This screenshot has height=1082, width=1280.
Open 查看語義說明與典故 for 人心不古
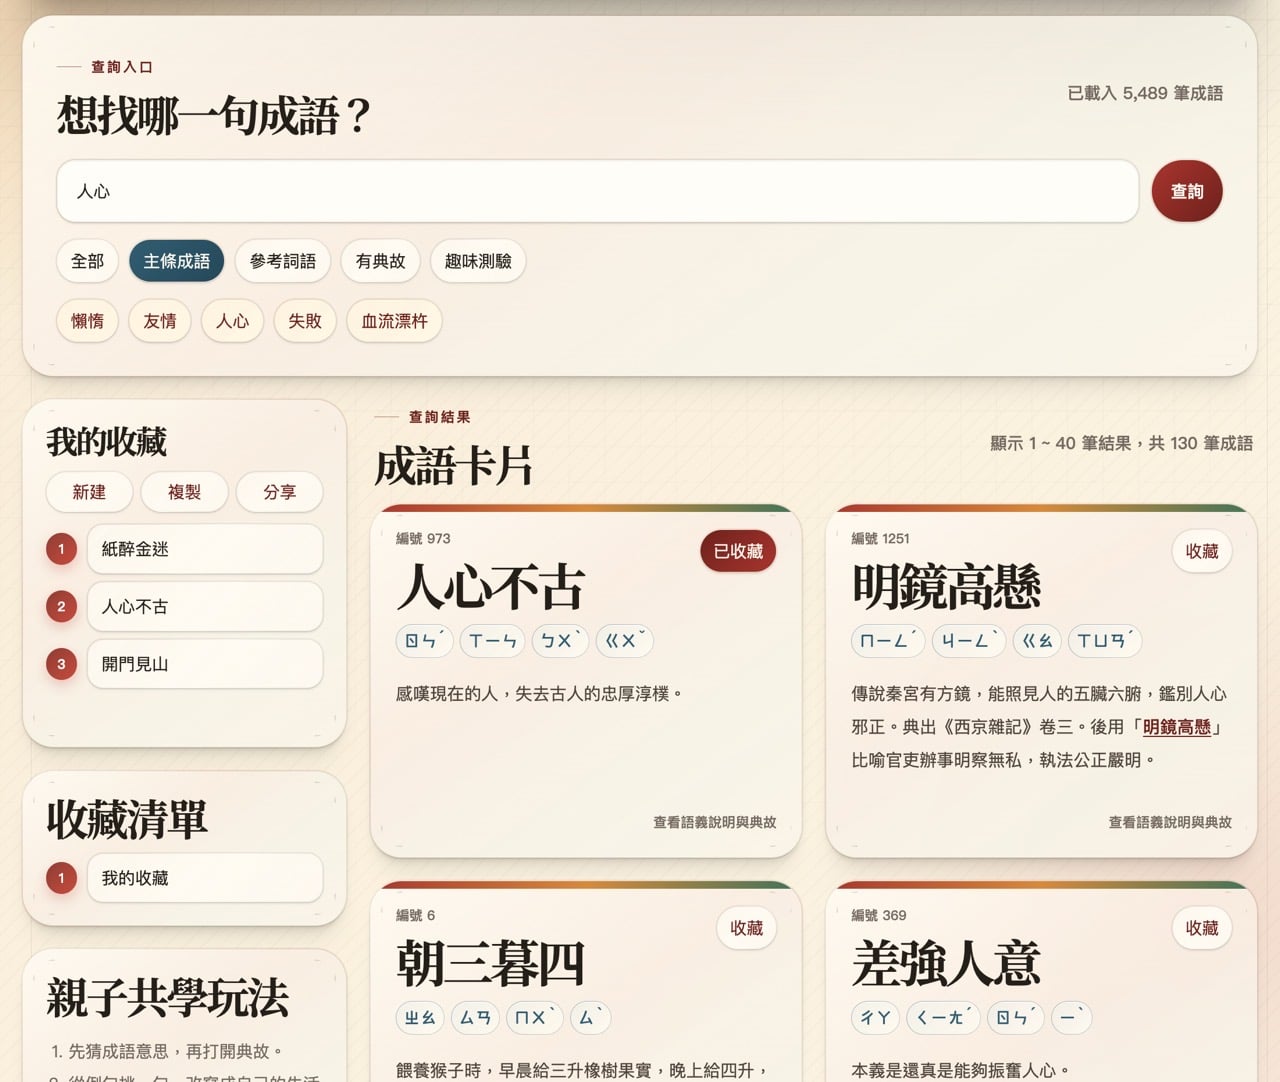[715, 822]
